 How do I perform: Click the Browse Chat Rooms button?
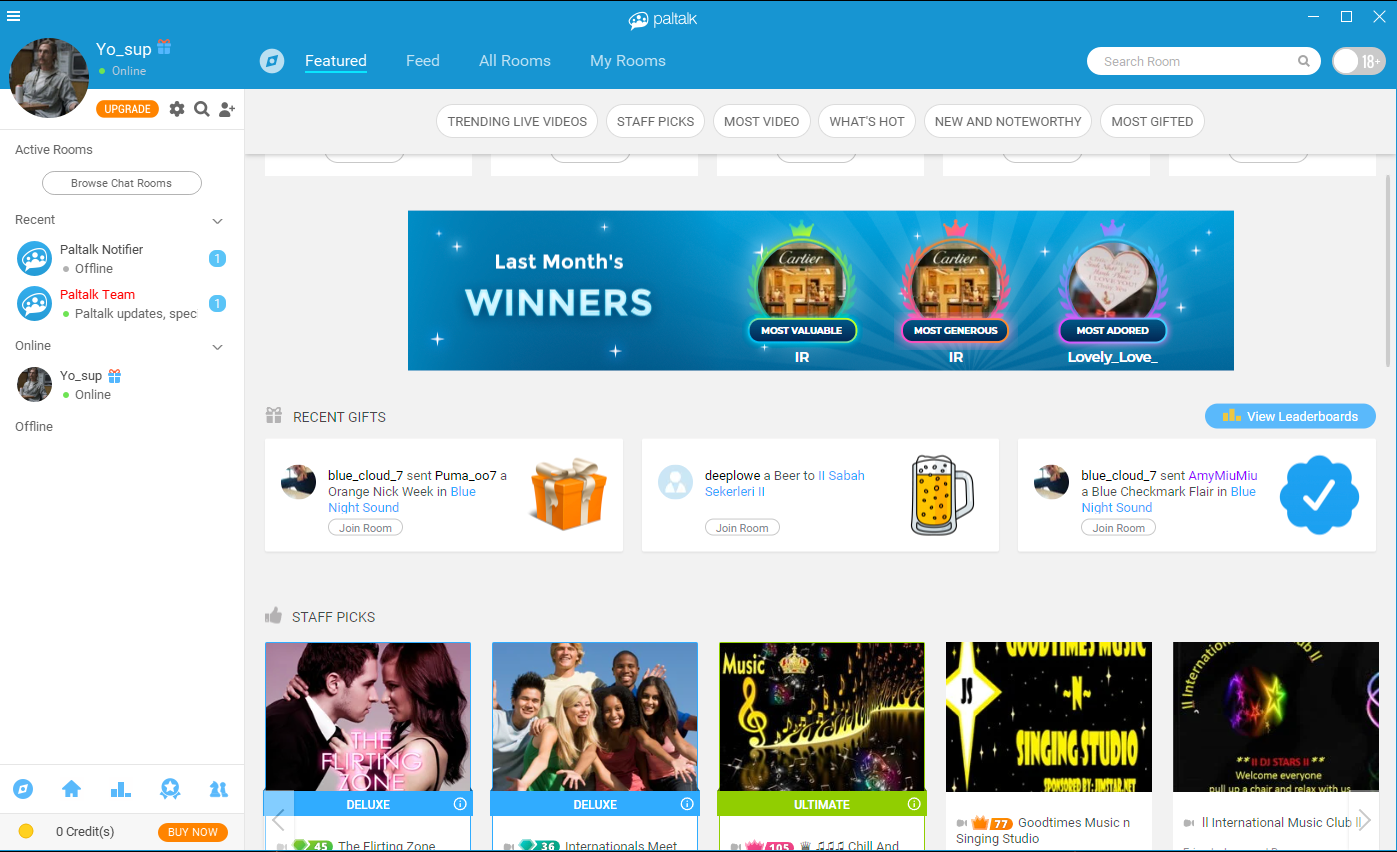pyautogui.click(x=121, y=183)
